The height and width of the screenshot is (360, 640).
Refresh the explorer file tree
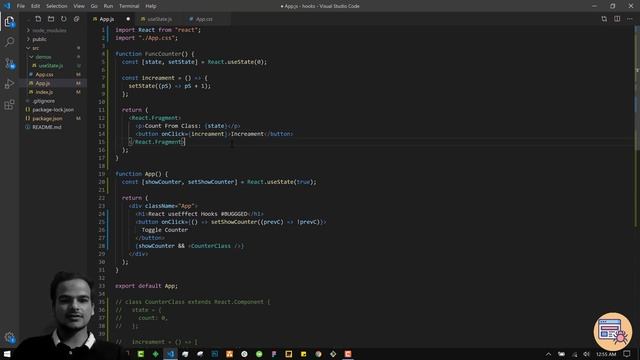tap(64, 19)
